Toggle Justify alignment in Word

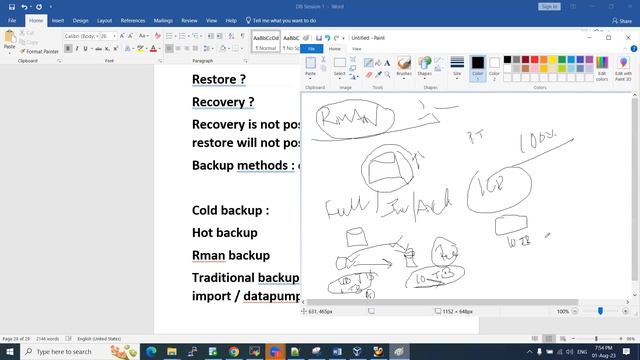coord(196,49)
